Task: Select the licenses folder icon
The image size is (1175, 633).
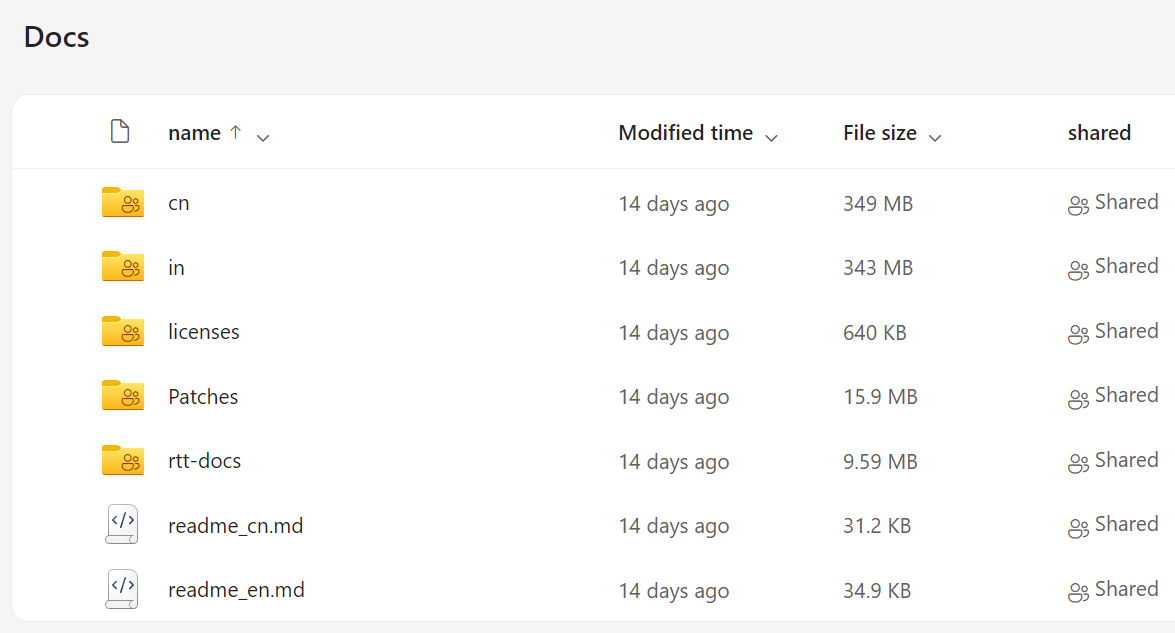Action: click(x=123, y=331)
